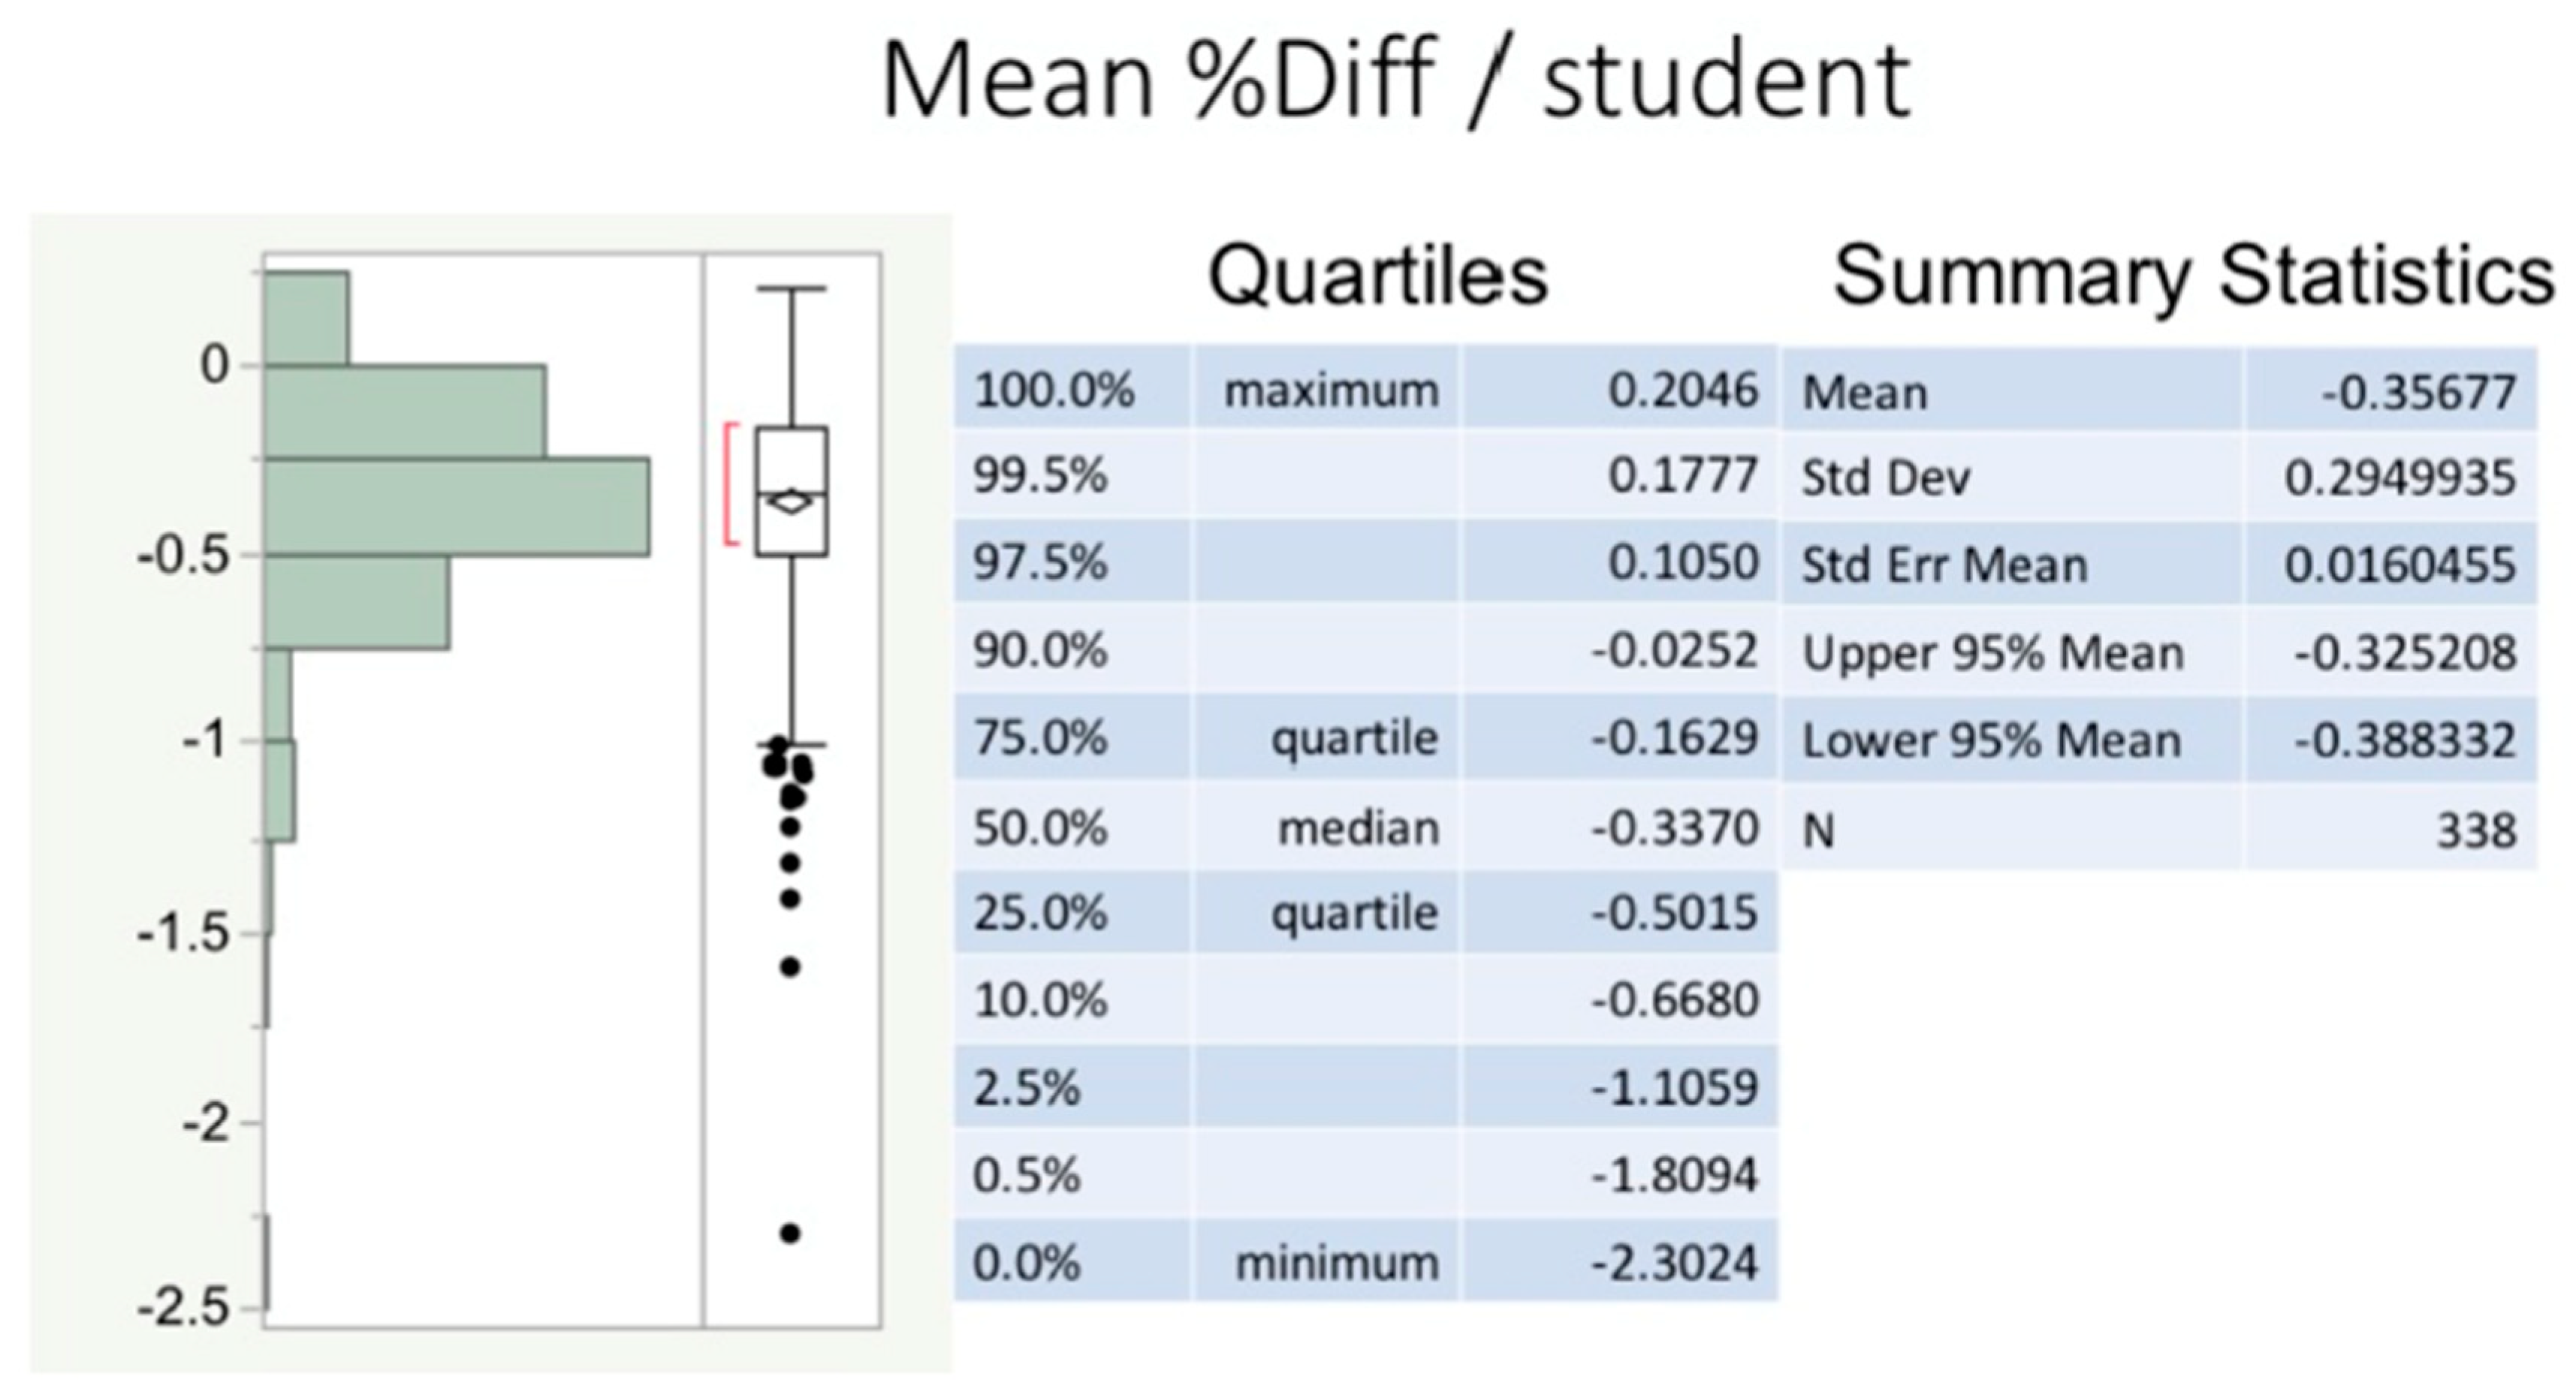Click the "Upper 95% Mean" label

click(x=1992, y=654)
